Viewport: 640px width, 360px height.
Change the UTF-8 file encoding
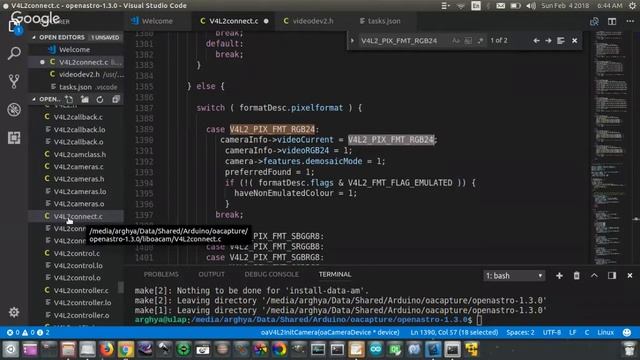tap(552, 332)
